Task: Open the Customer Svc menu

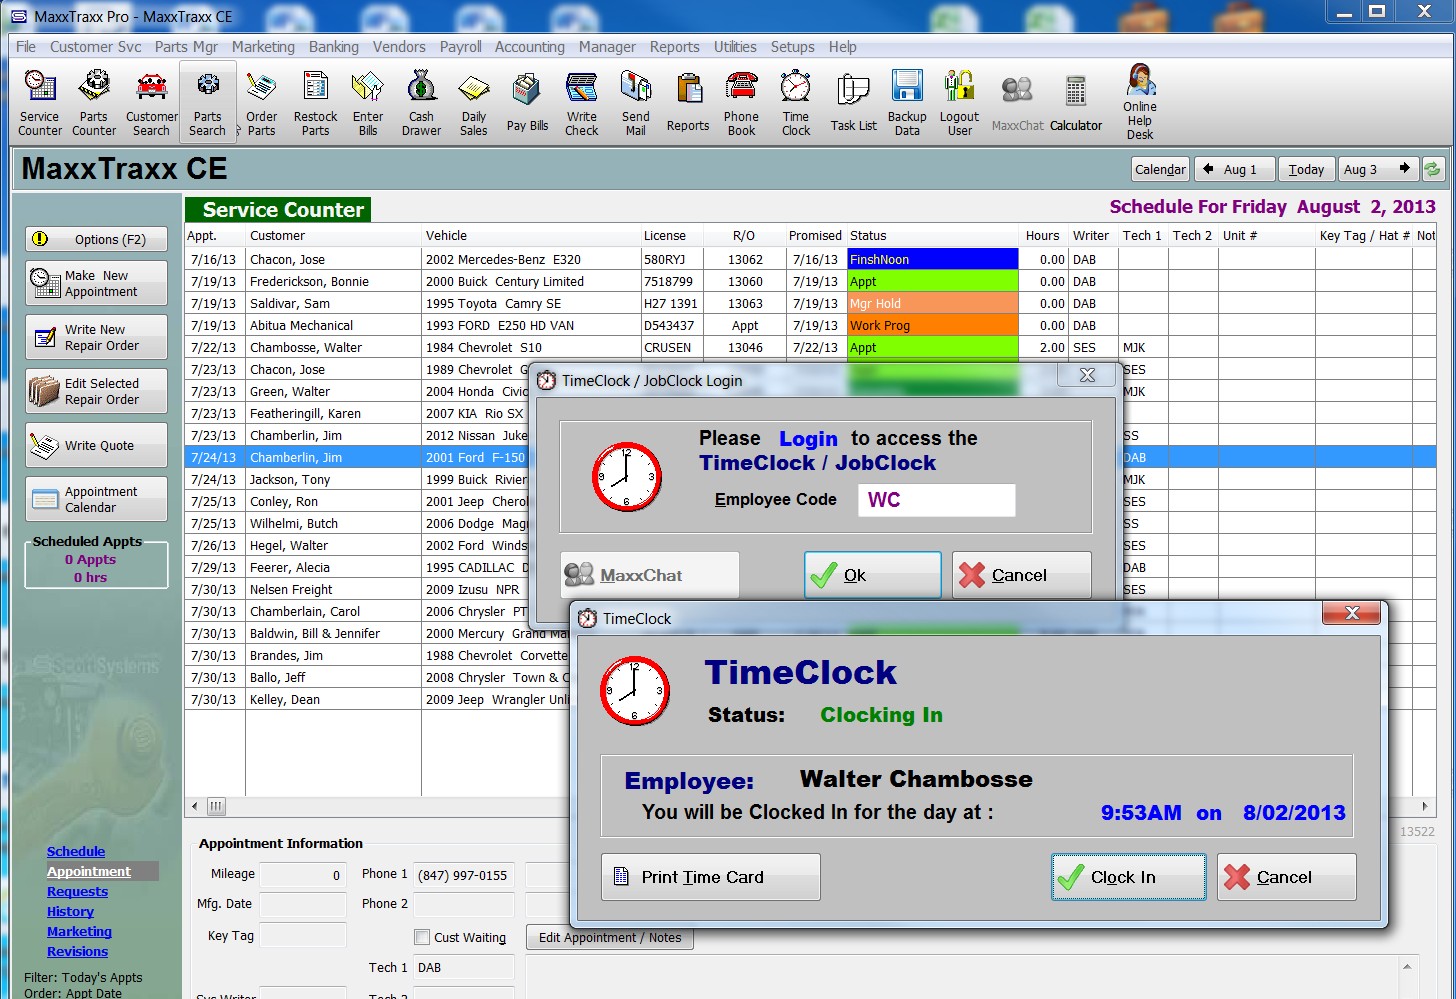Action: click(96, 46)
